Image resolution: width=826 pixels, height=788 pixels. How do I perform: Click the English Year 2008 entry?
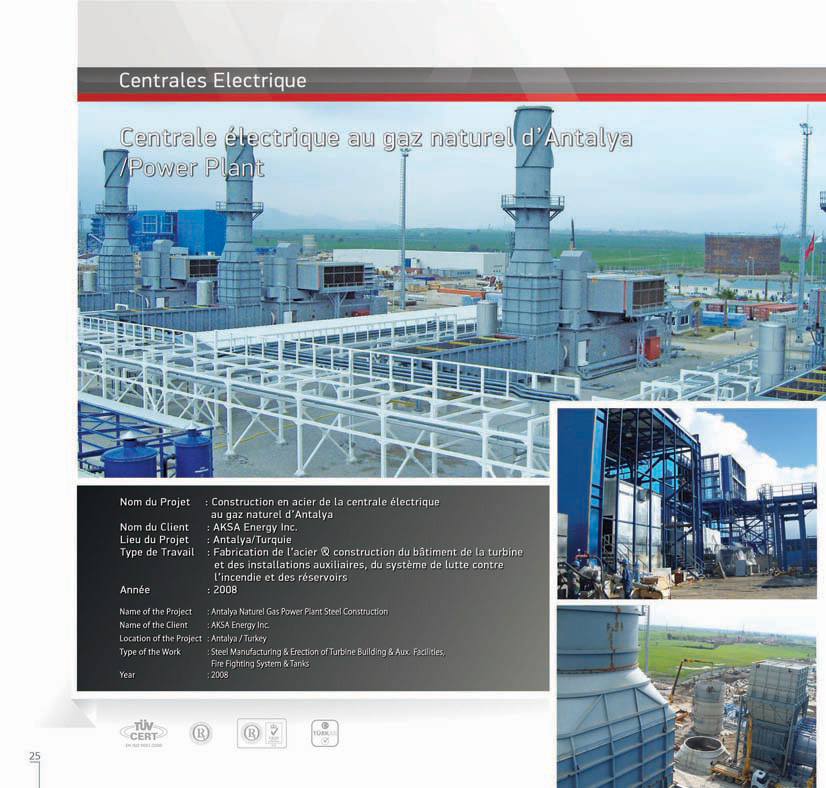tap(174, 675)
